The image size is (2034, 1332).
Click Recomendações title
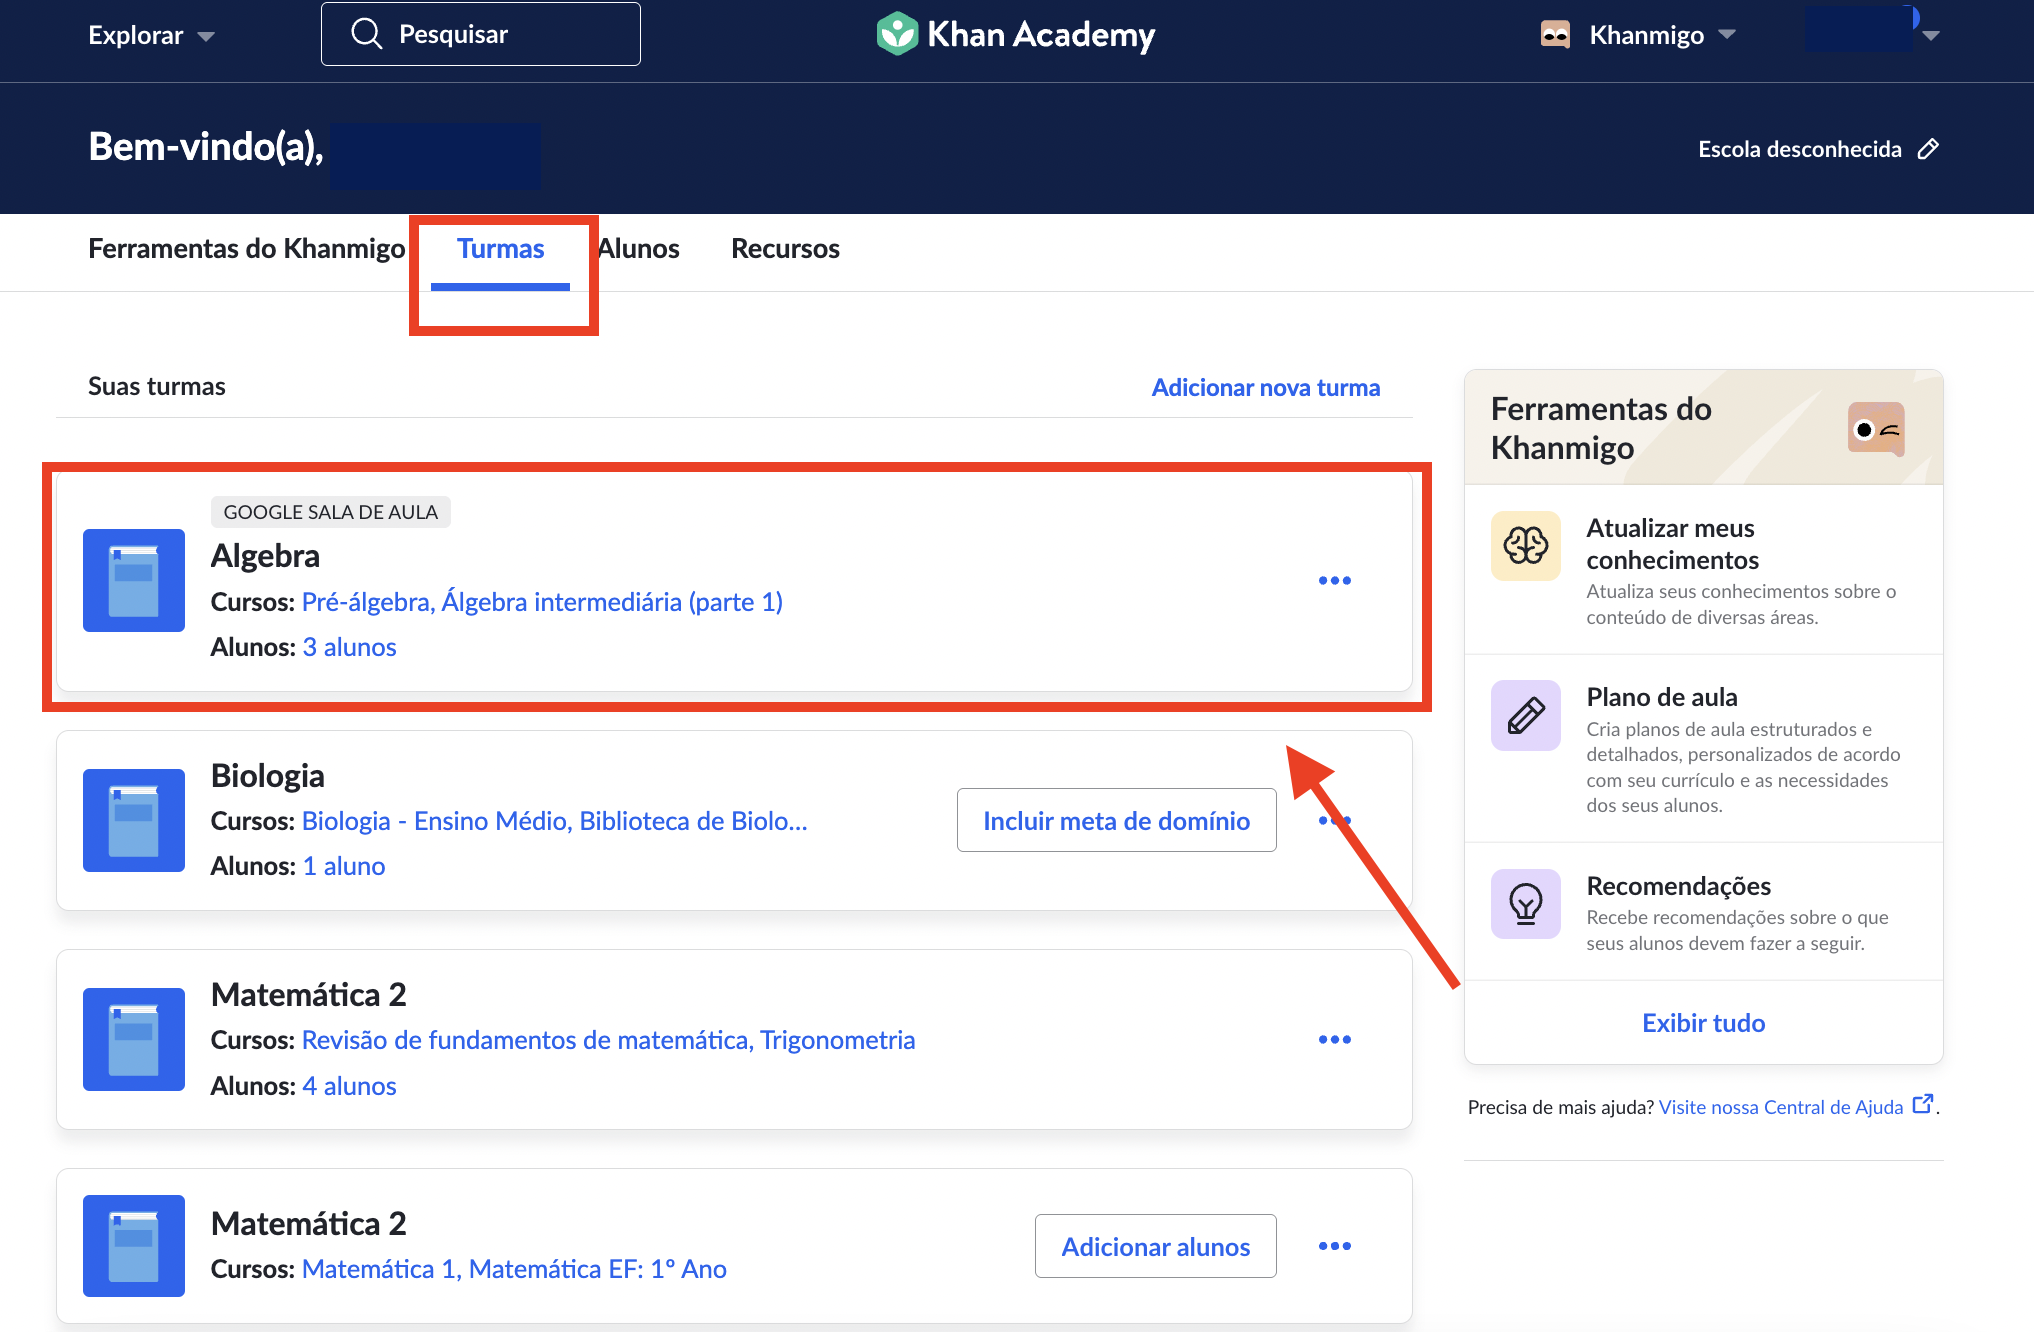click(x=1678, y=886)
